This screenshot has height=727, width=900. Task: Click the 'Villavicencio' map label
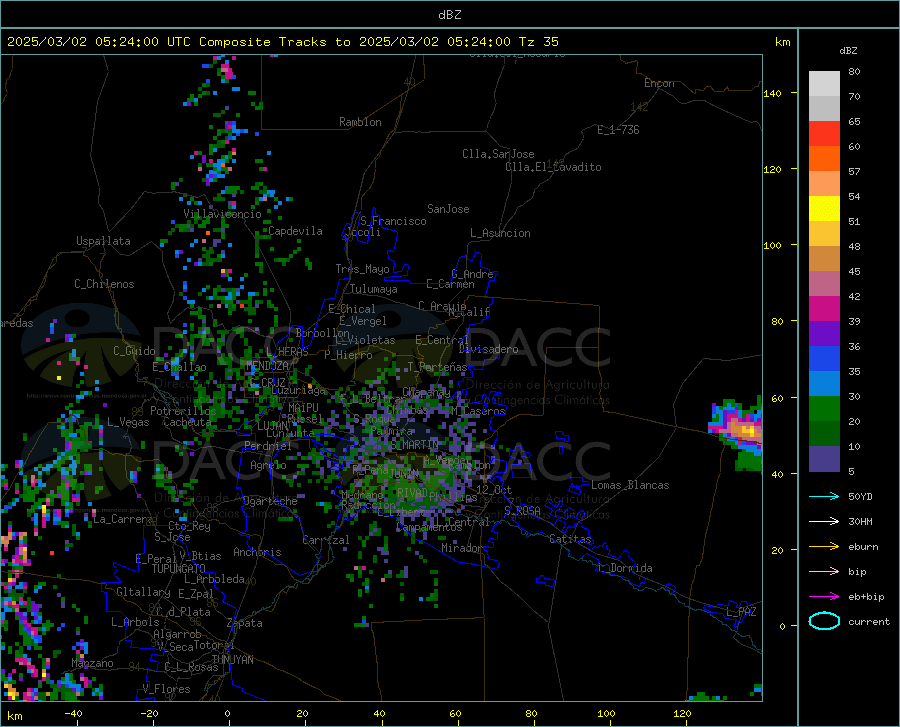222,214
